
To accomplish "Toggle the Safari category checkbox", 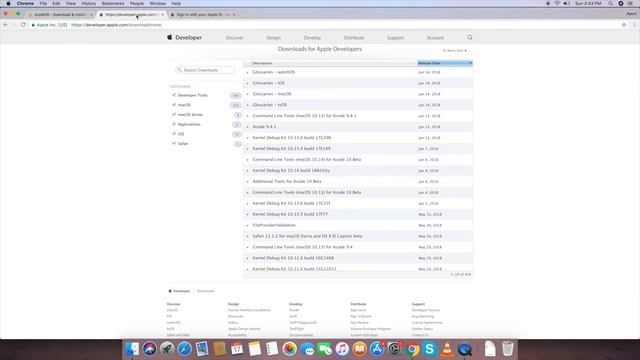I will (x=174, y=144).
